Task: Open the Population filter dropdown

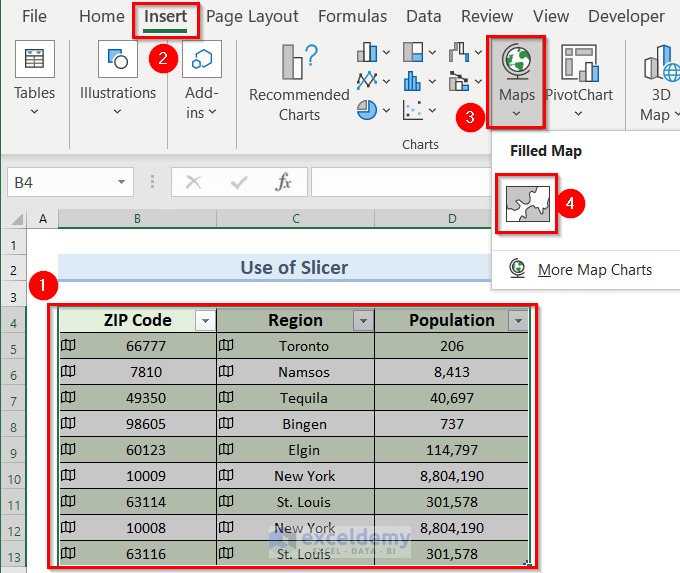Action: tap(518, 321)
